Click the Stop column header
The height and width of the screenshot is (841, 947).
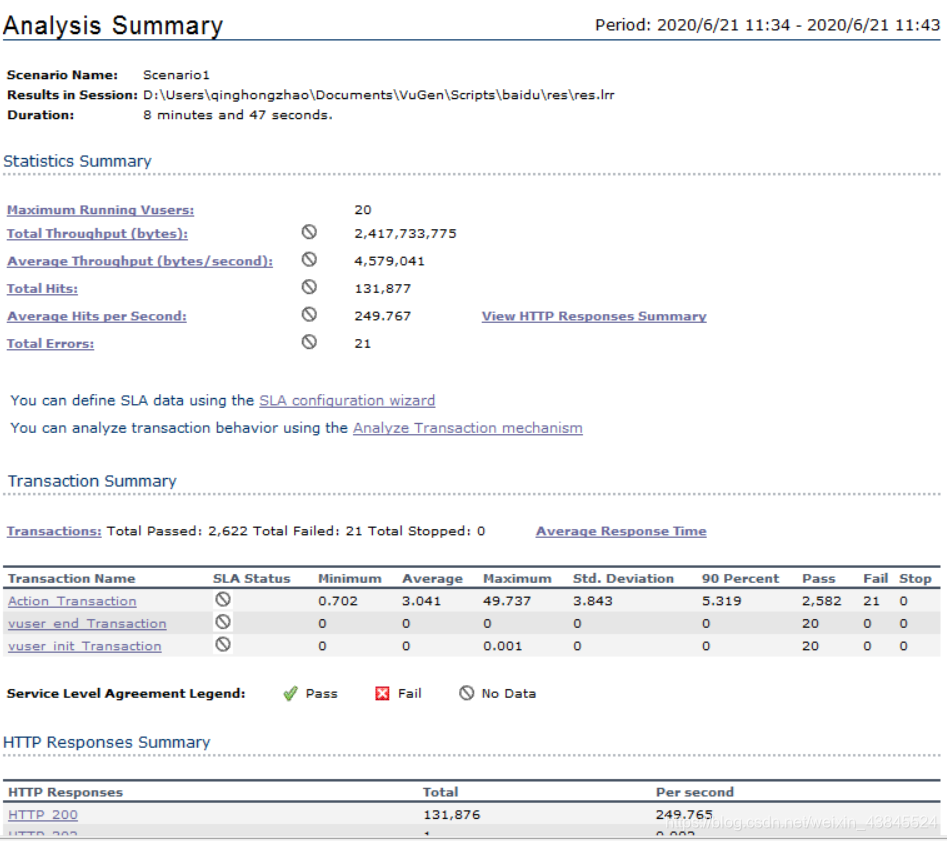pyautogui.click(x=915, y=579)
